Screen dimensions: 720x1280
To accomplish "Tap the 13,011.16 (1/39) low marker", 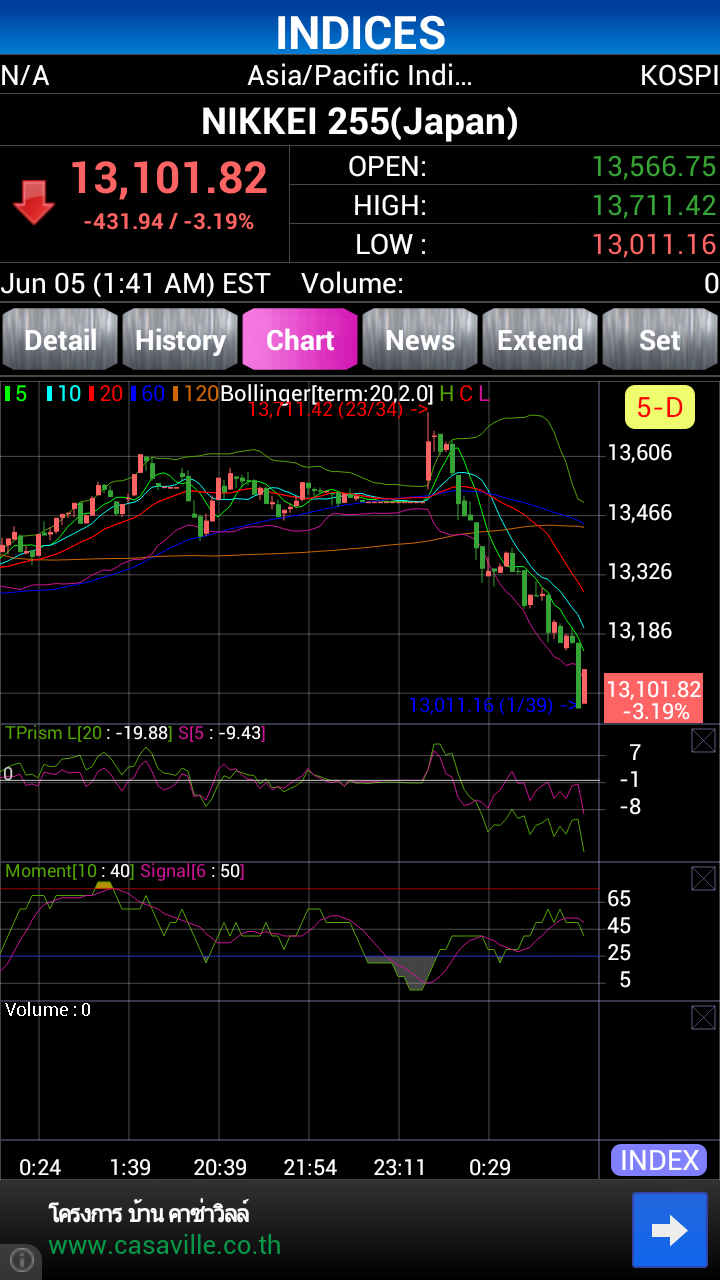I will (x=493, y=705).
